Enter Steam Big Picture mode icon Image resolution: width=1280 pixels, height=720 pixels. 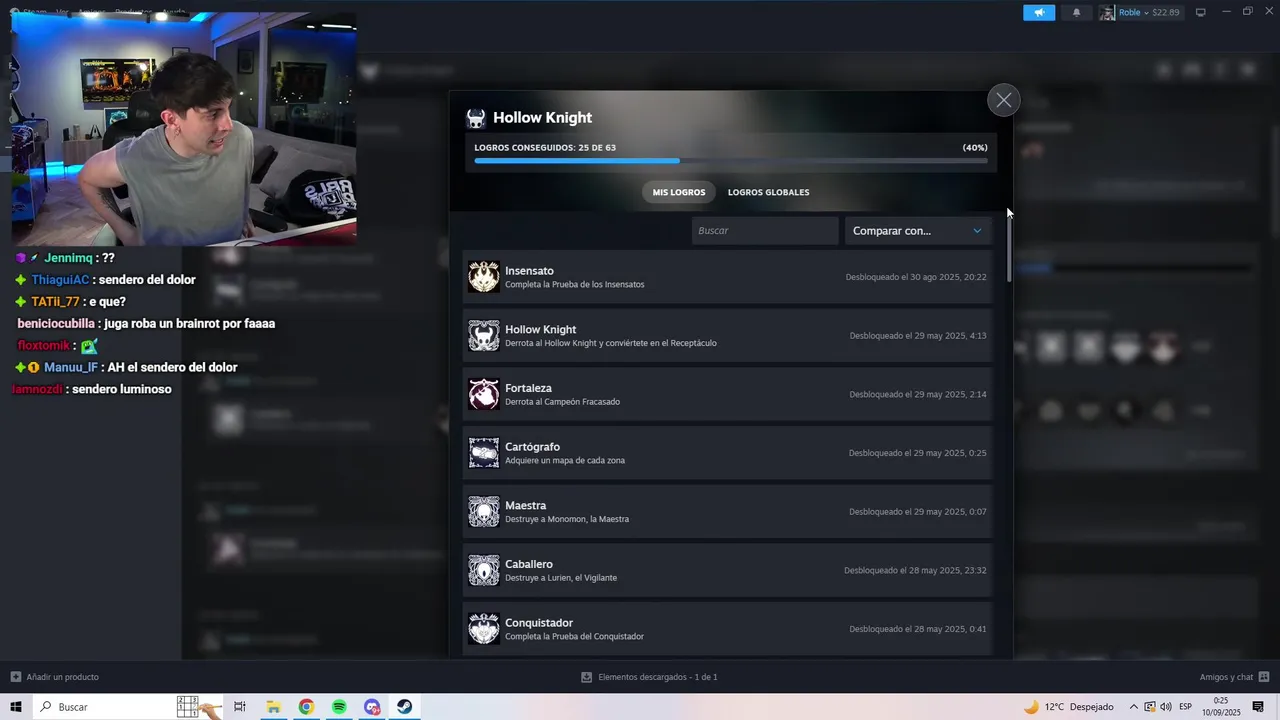(1200, 12)
